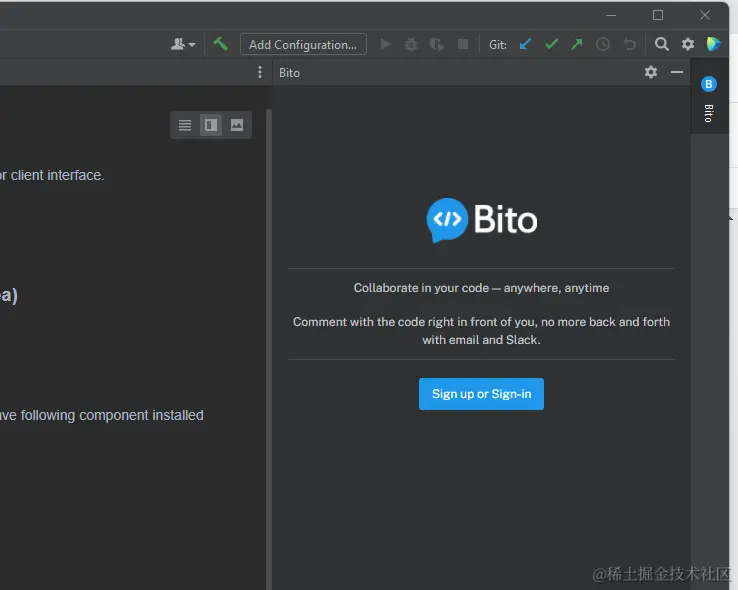Click the Debug bug icon

point(411,44)
